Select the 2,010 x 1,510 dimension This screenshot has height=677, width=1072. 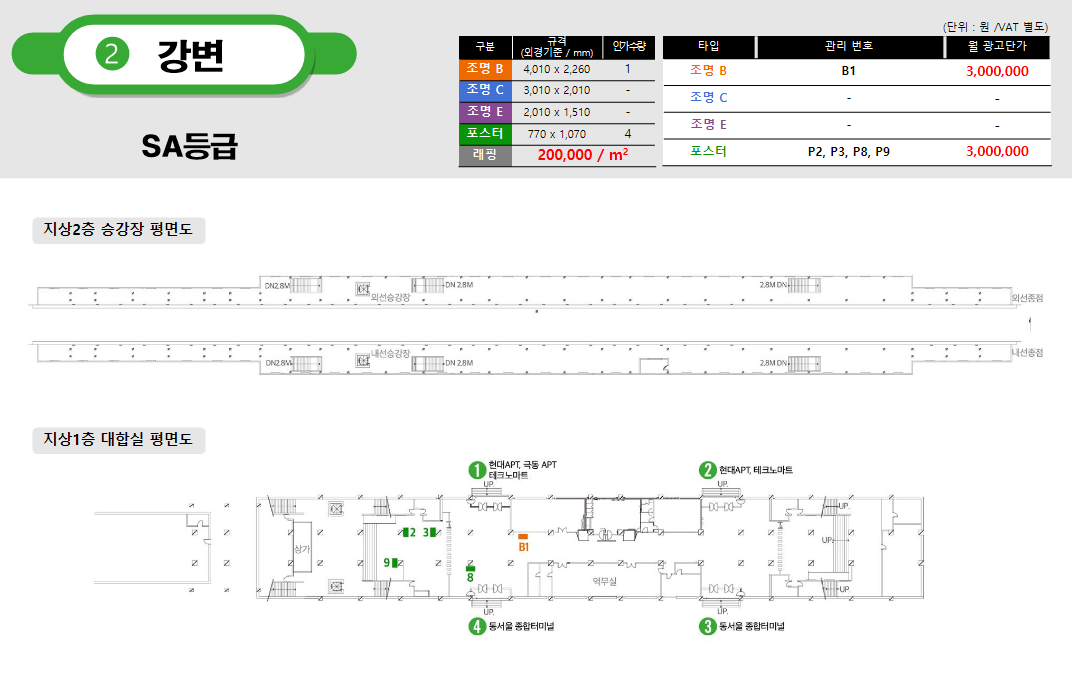pos(557,112)
